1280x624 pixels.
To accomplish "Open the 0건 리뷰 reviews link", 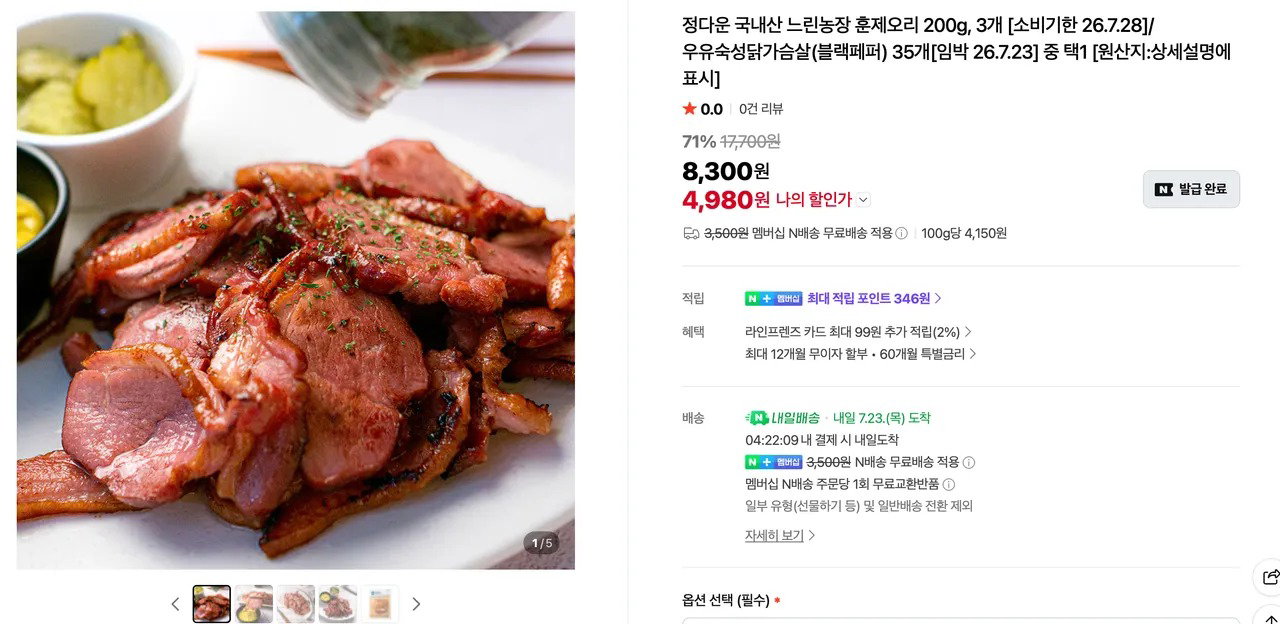I will tap(761, 109).
